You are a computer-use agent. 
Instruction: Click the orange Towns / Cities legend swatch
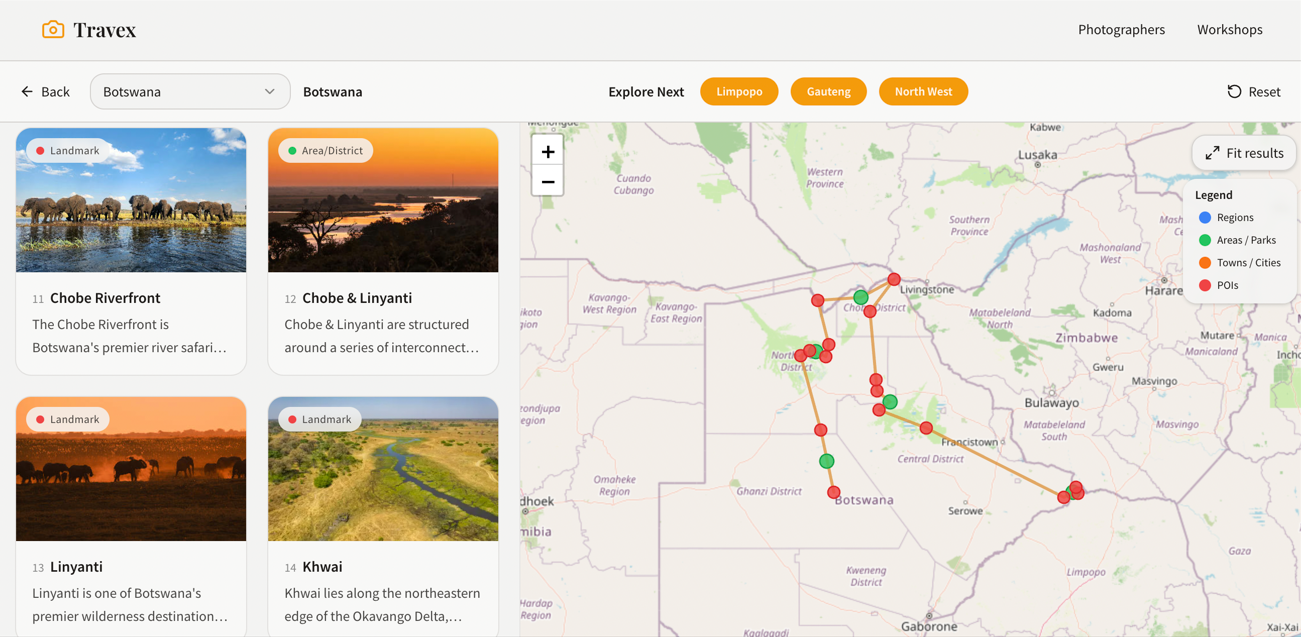(1205, 263)
